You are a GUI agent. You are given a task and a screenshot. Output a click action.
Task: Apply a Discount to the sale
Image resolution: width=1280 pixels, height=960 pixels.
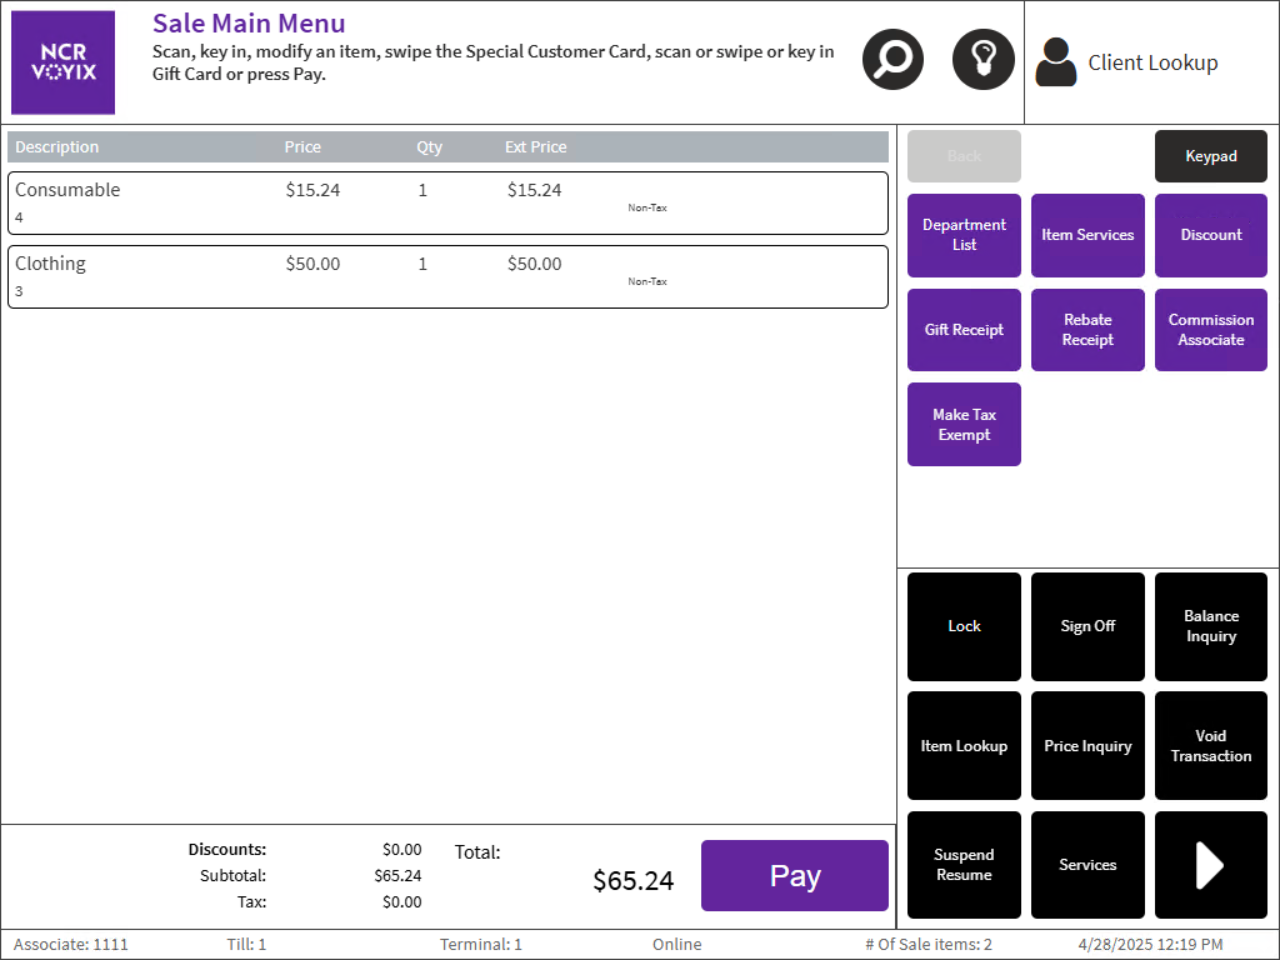[1211, 235]
